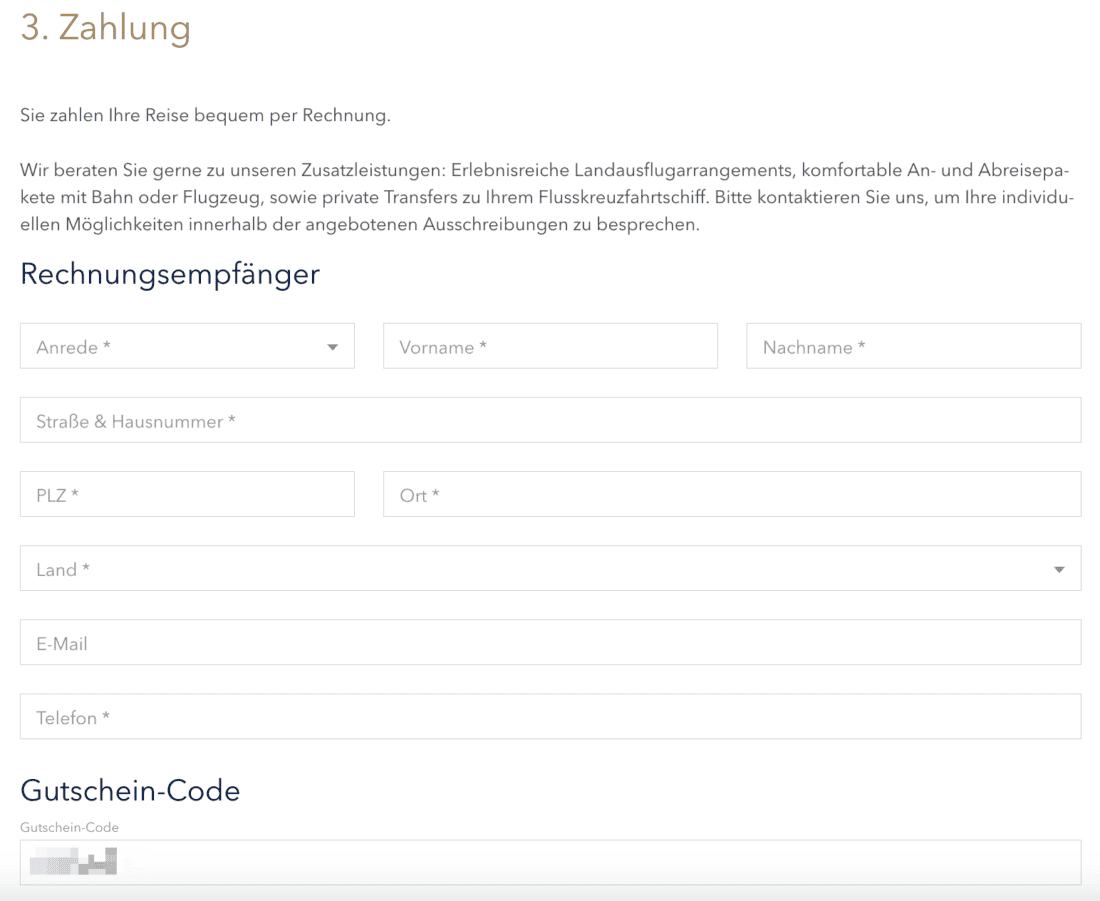Click the 'Sie zahlen Ihre Reise' text line
Image resolution: width=1100 pixels, height=901 pixels.
point(205,115)
